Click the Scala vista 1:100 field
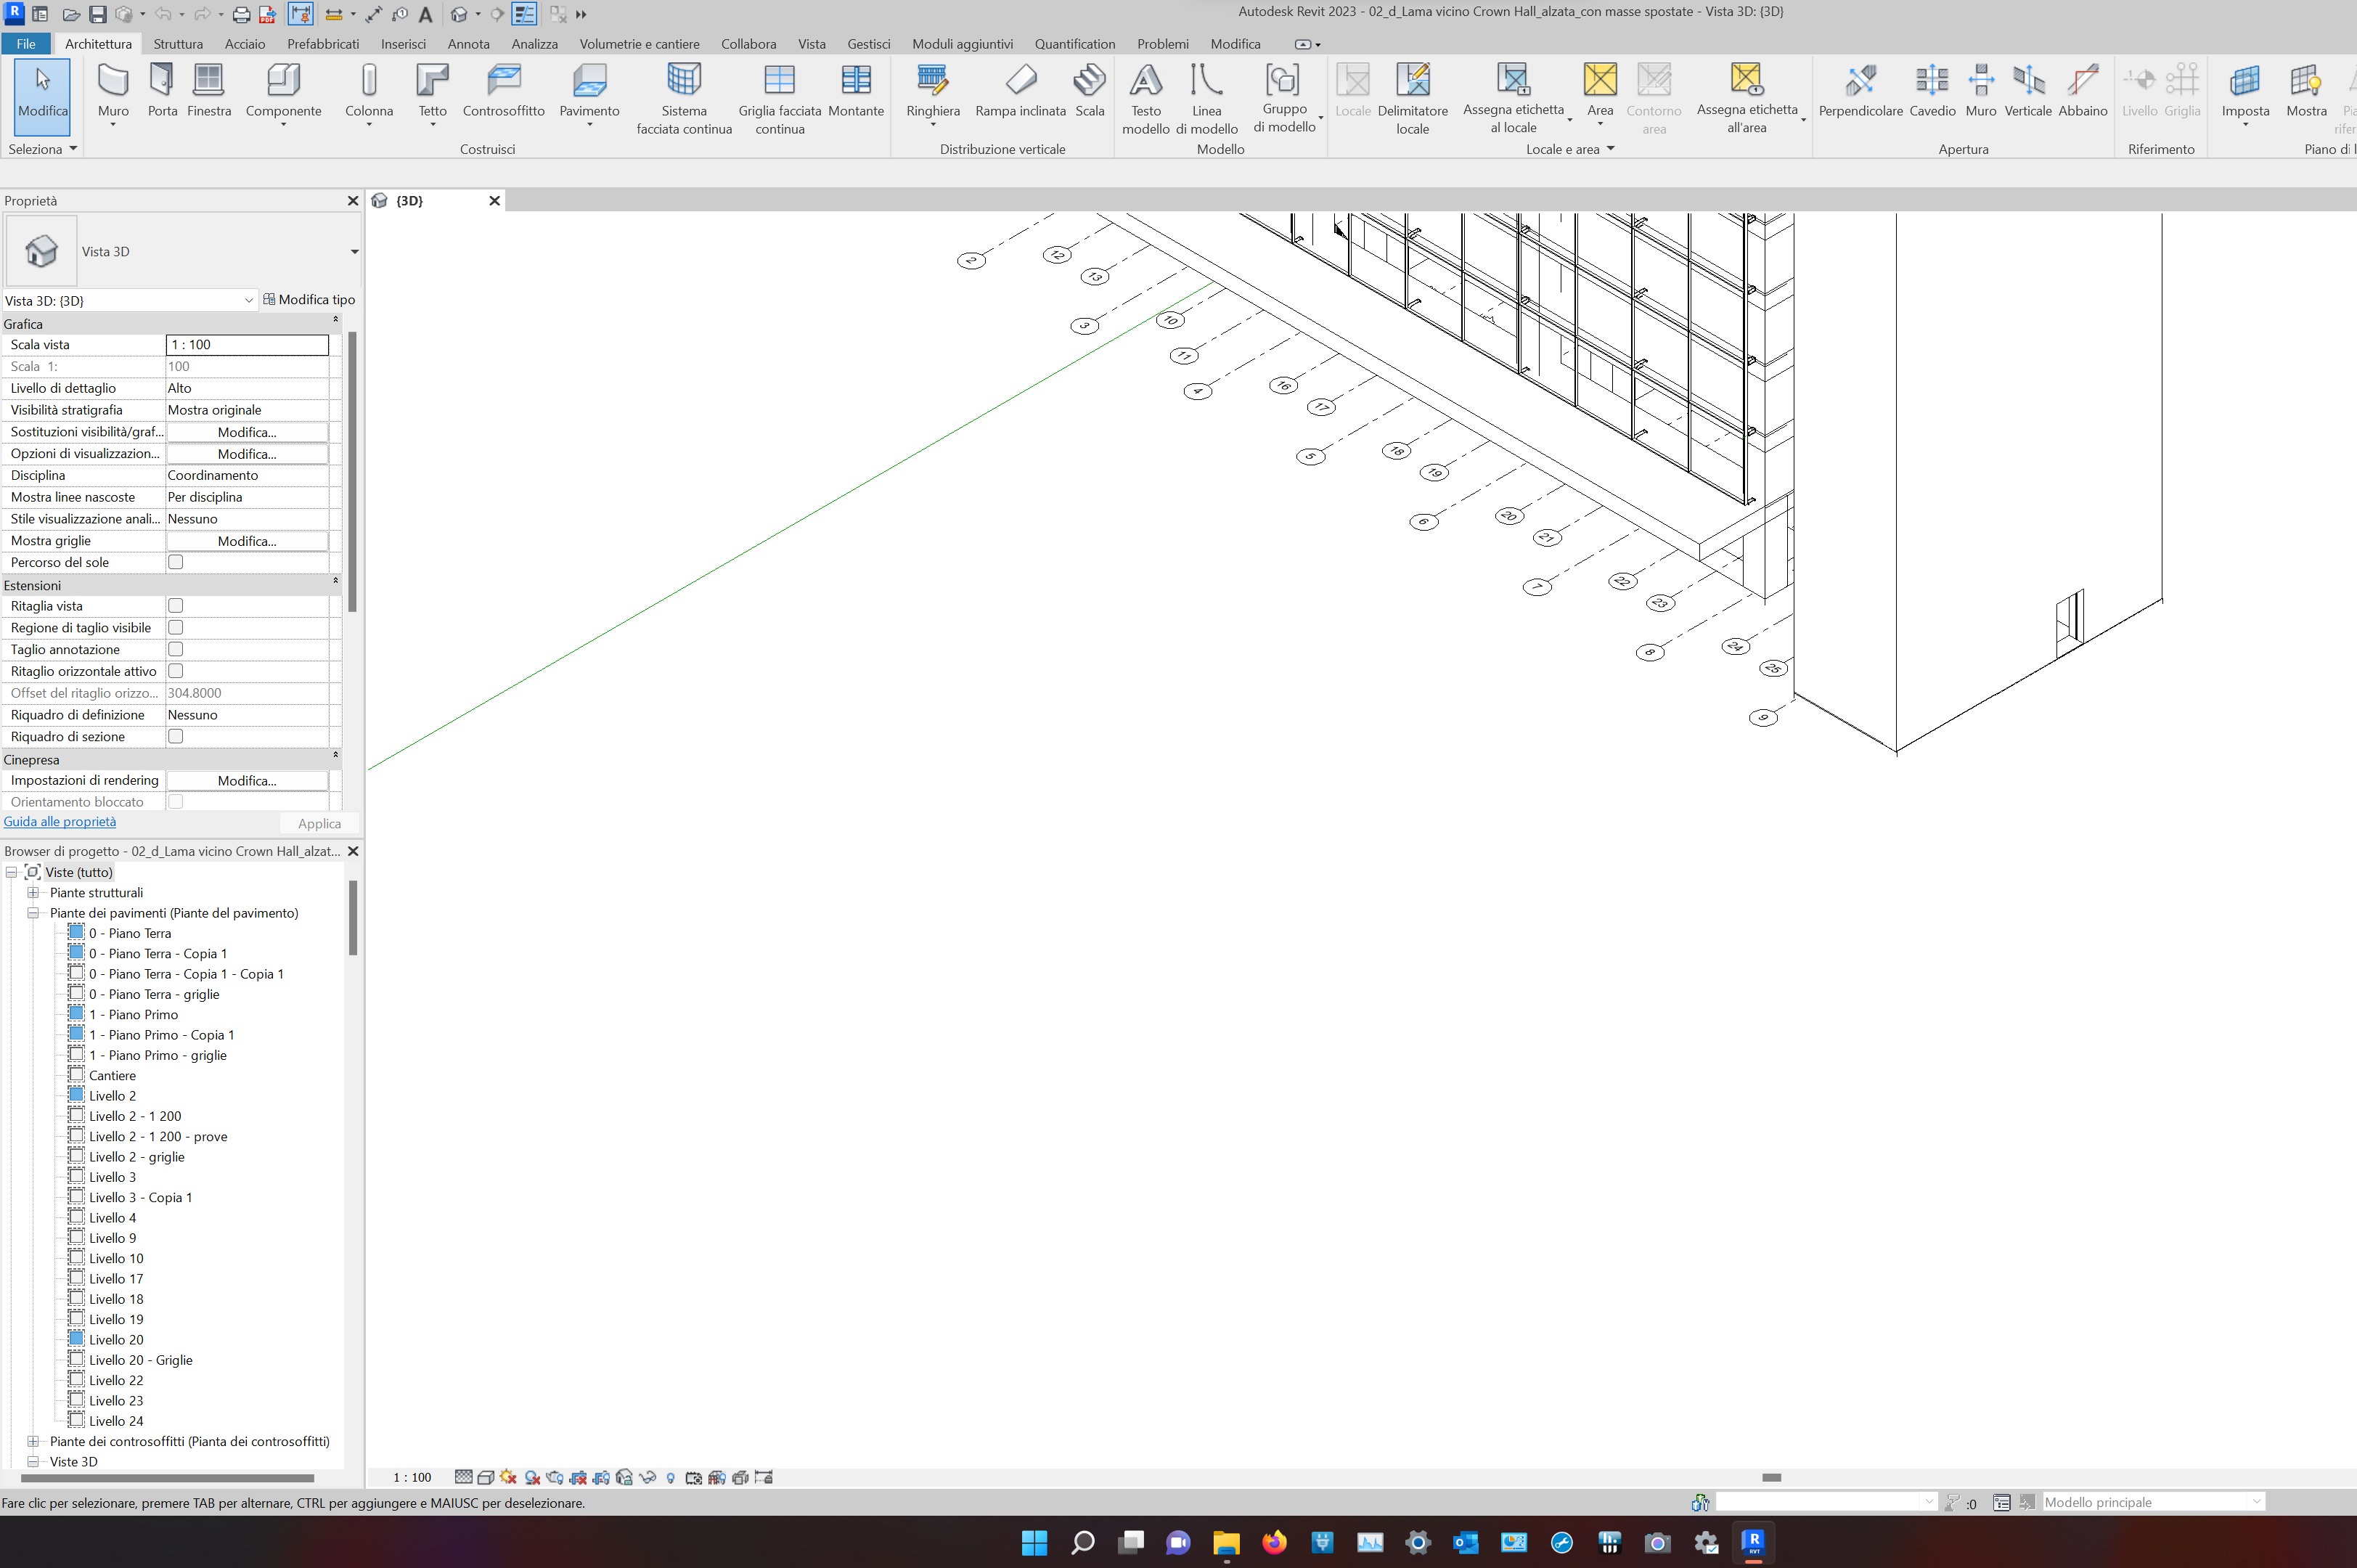Image resolution: width=2357 pixels, height=1568 pixels. pyautogui.click(x=247, y=345)
